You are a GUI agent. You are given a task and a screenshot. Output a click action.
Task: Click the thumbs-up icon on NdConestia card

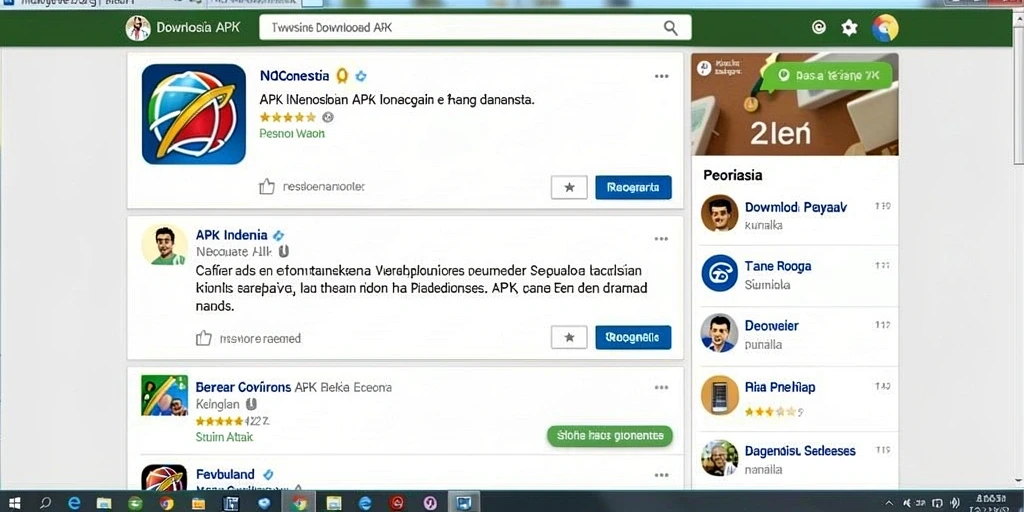(266, 187)
